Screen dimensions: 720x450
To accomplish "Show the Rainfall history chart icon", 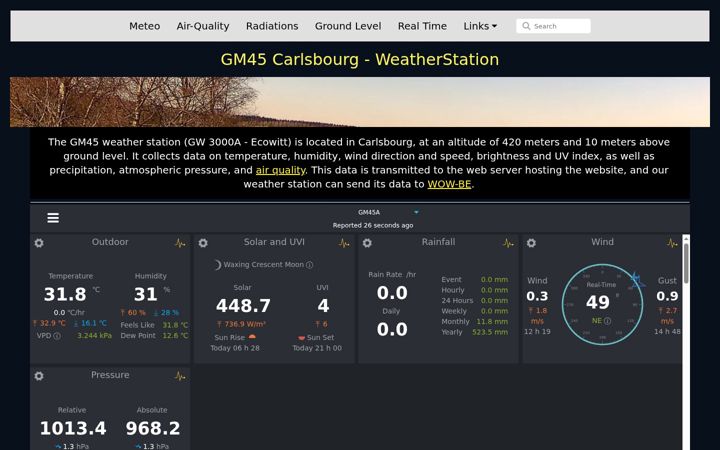I will point(508,243).
